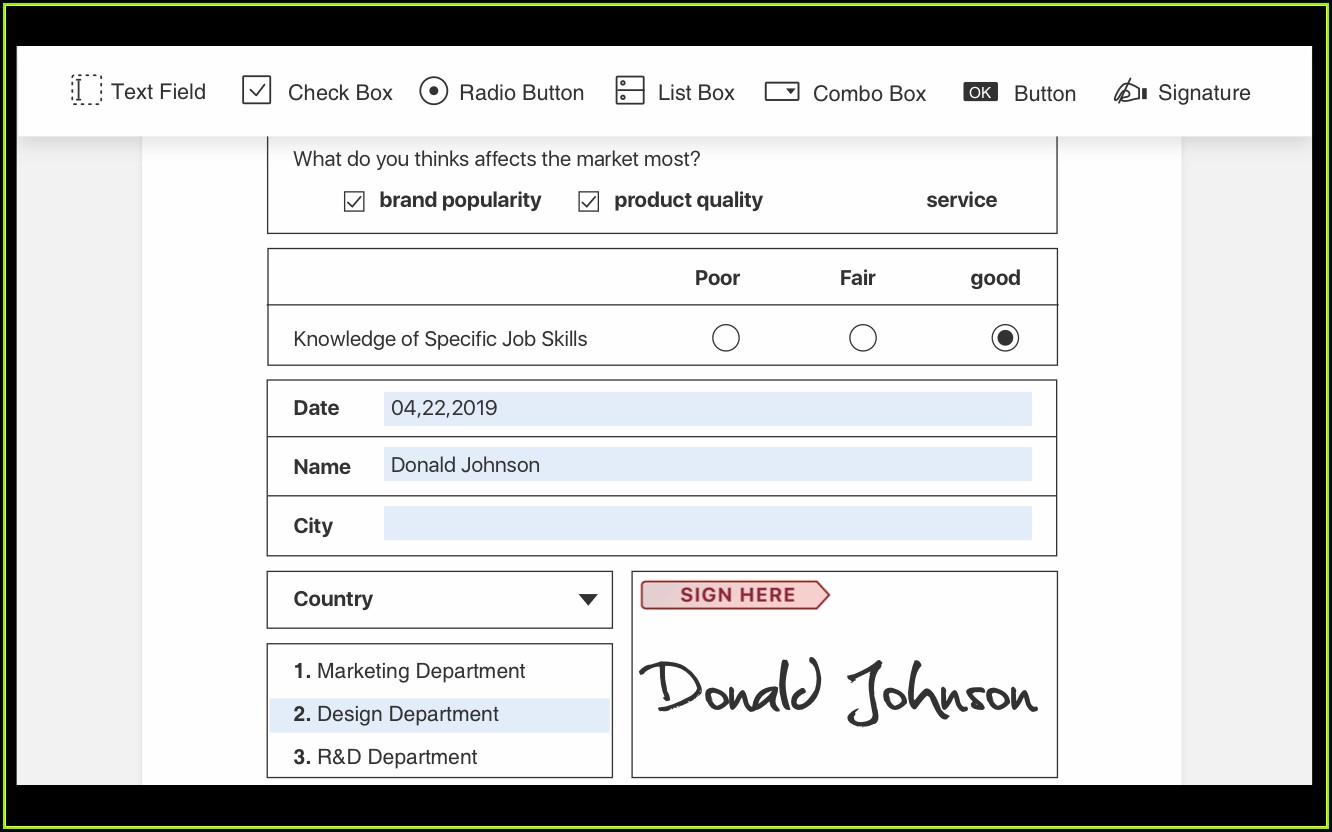Open the Country dropdown arrow
Screen dimensions: 1332x832
(588, 600)
